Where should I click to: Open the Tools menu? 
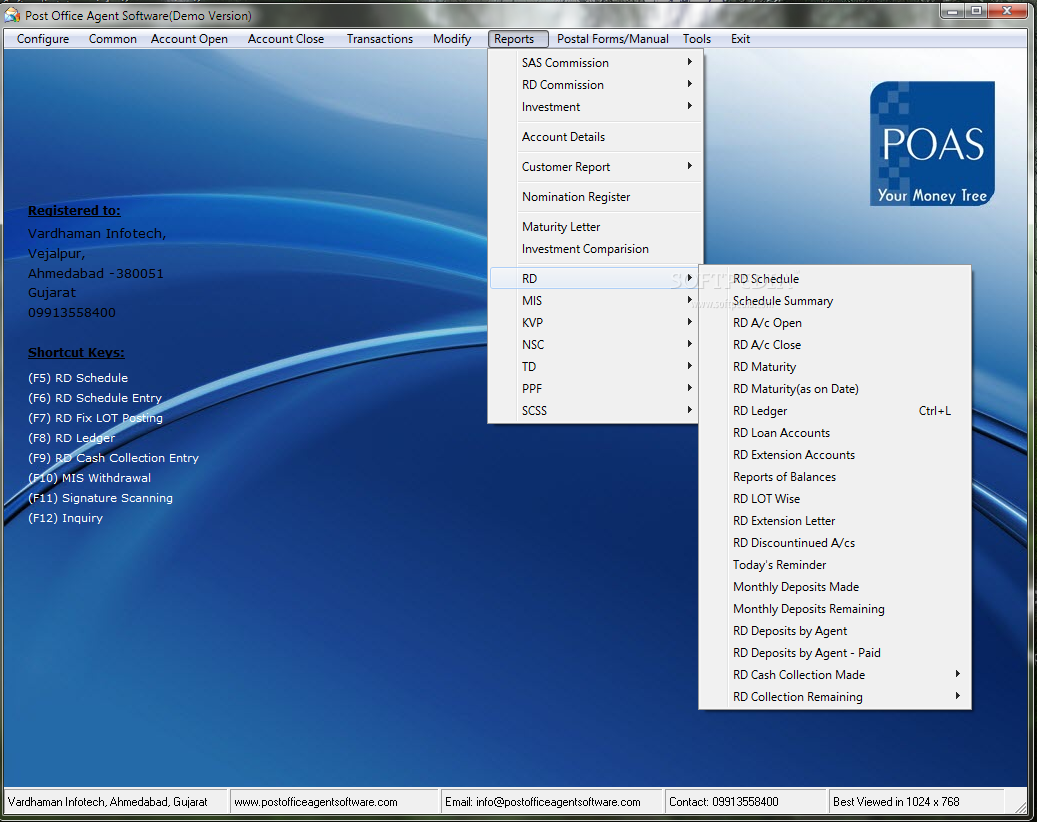click(x=696, y=39)
